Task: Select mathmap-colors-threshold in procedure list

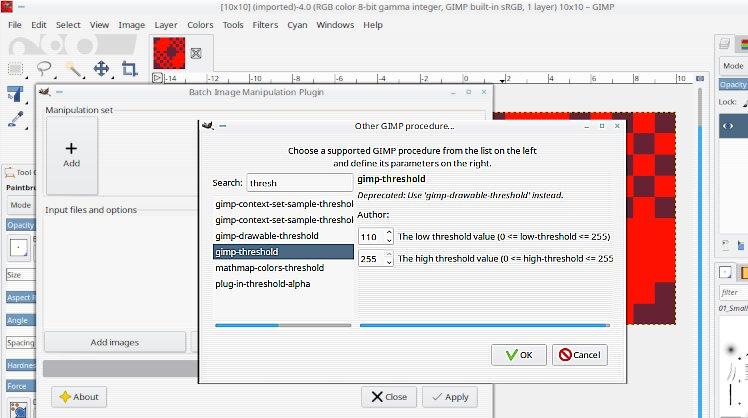Action: [283, 268]
